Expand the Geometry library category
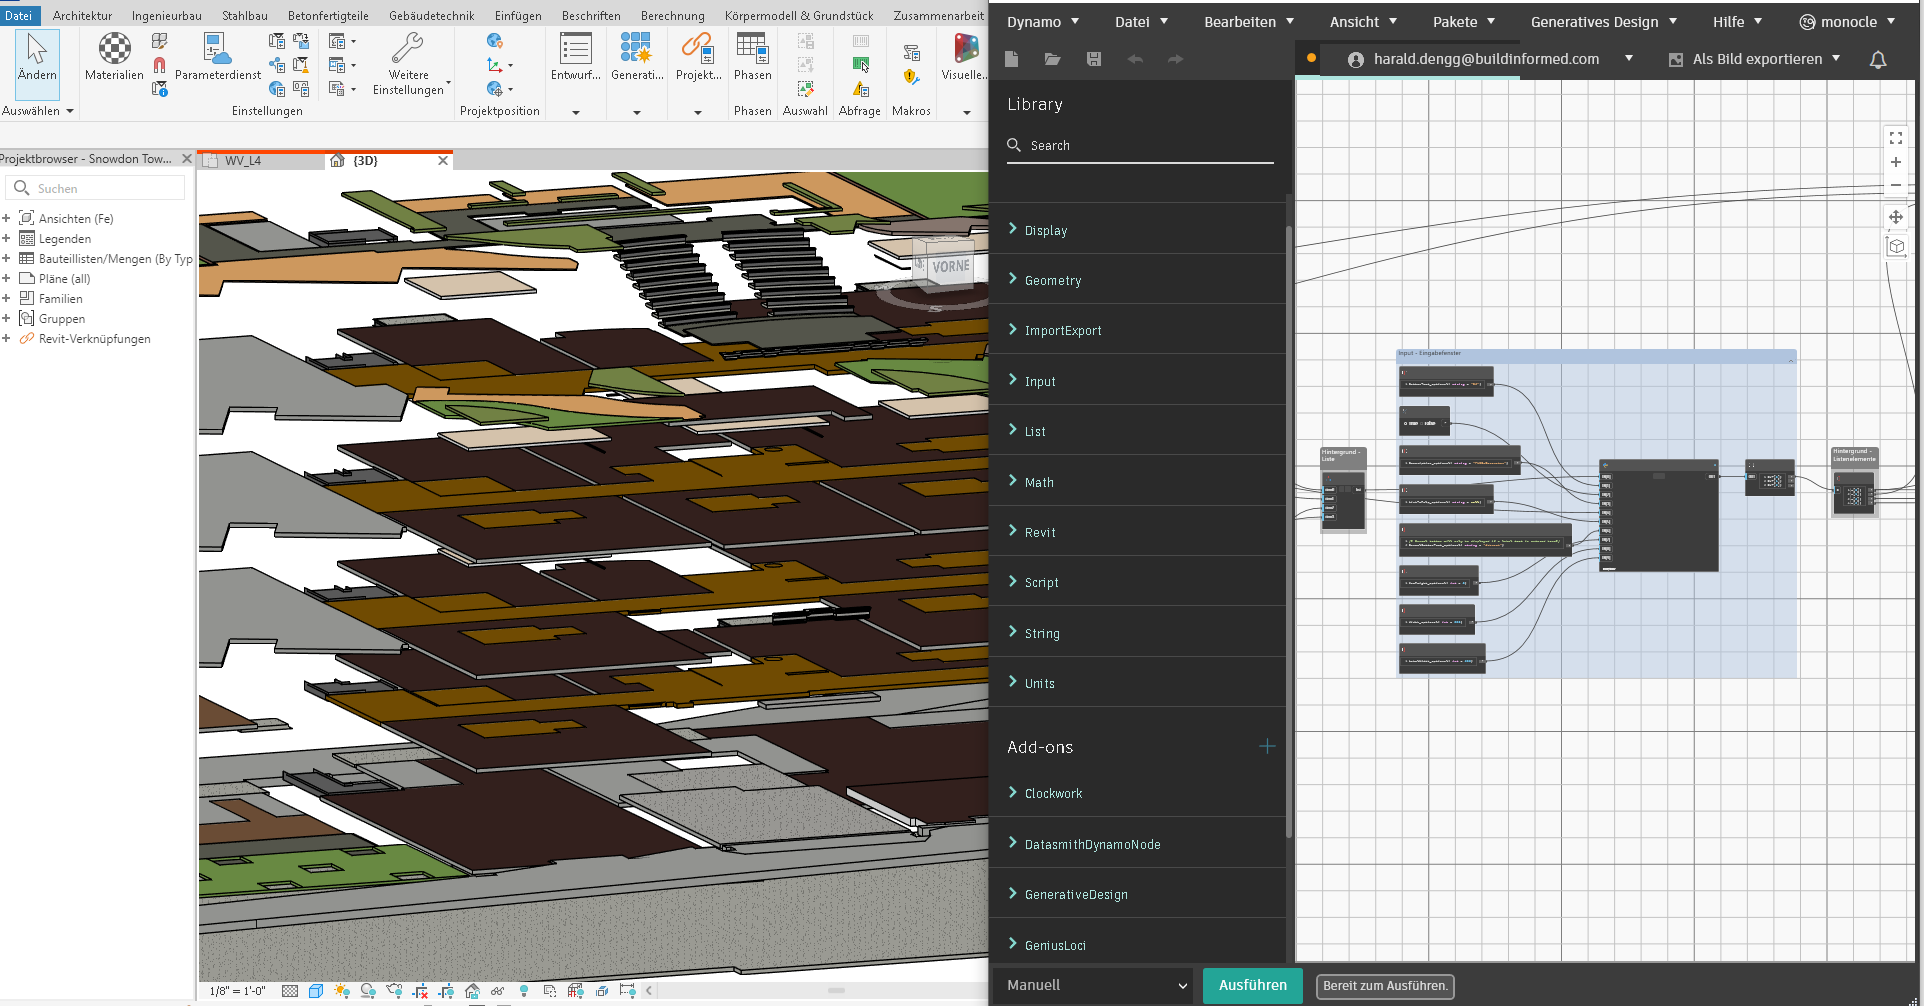1924x1006 pixels. click(1052, 281)
